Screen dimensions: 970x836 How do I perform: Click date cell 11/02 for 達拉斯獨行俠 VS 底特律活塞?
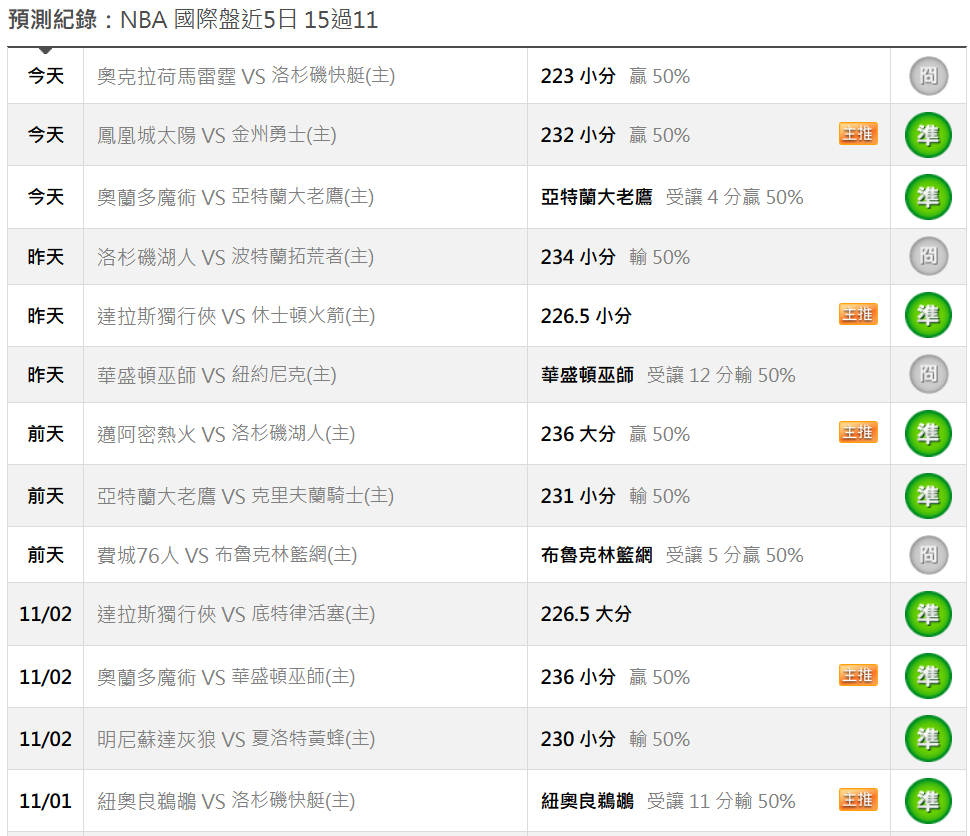(45, 614)
